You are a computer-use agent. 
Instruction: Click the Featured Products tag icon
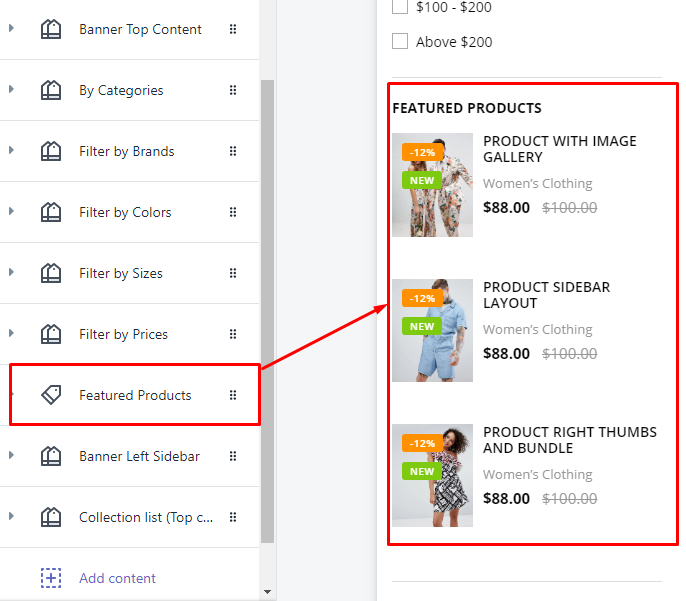click(51, 395)
